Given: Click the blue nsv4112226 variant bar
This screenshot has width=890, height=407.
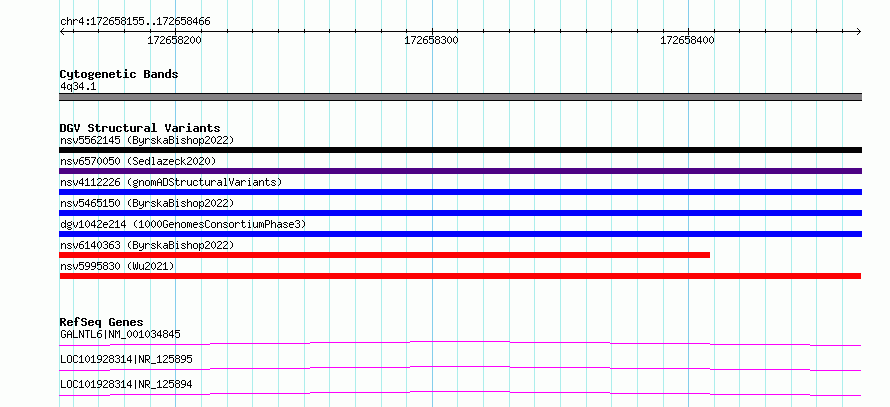Looking at the screenshot, I should (460, 192).
